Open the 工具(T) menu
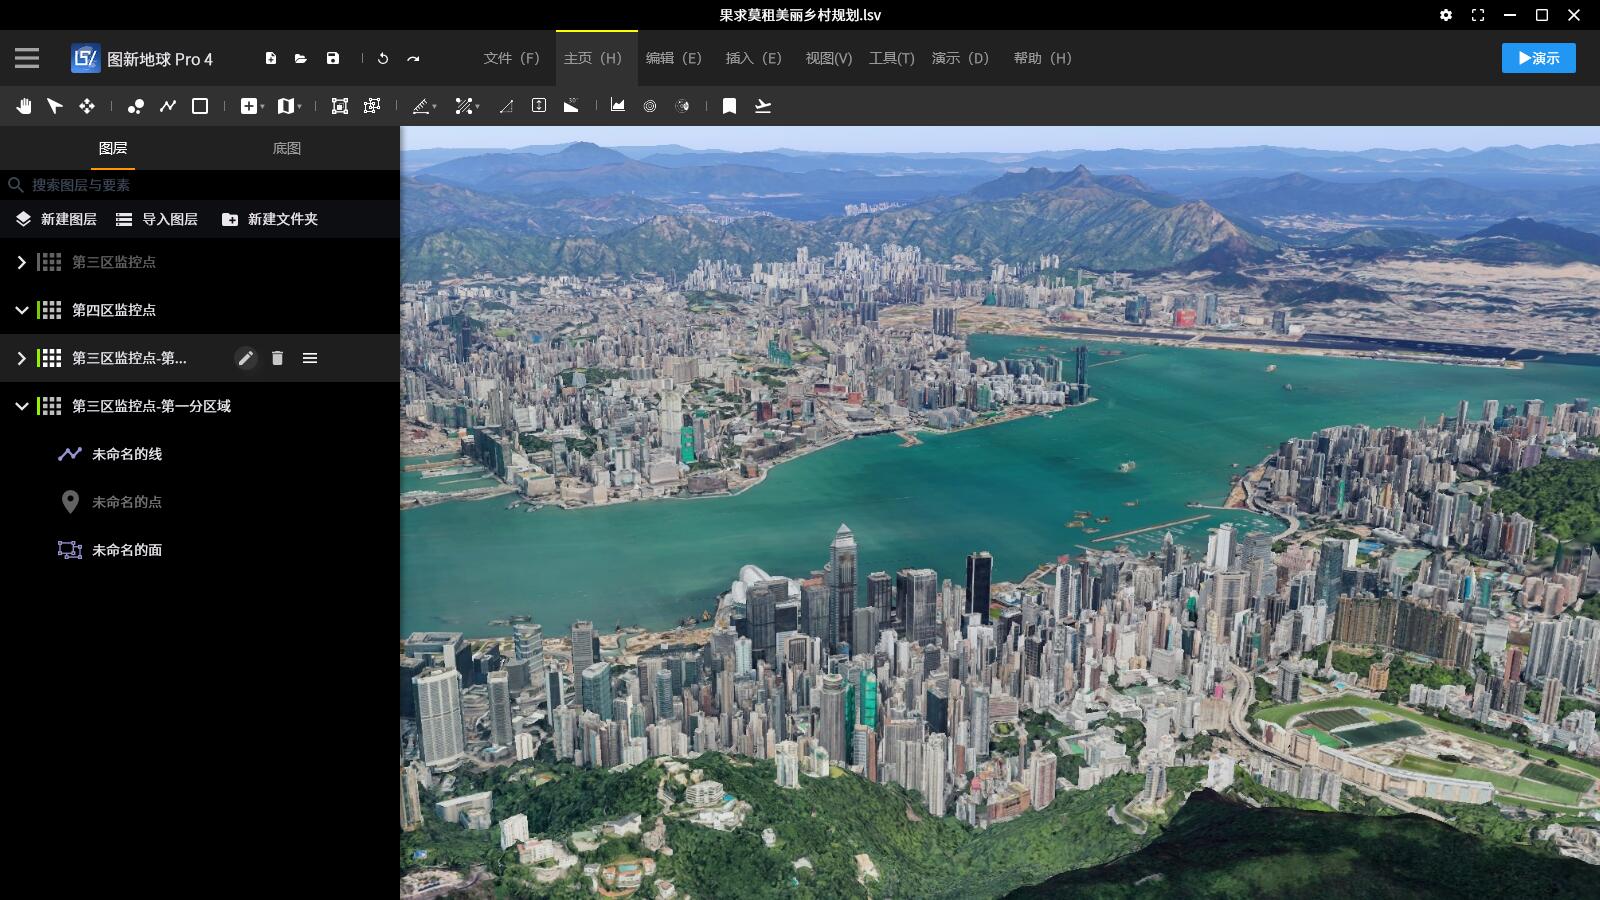Screen dimensions: 1600x900 point(891,58)
